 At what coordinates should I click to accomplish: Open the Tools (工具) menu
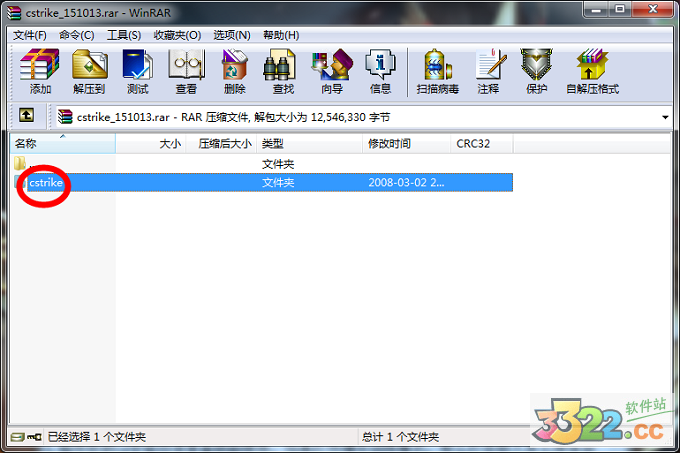(x=124, y=34)
